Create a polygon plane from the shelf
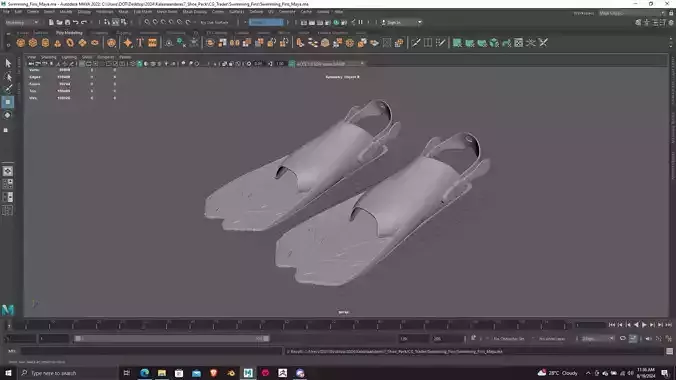The height and width of the screenshot is (380, 676). point(82,43)
